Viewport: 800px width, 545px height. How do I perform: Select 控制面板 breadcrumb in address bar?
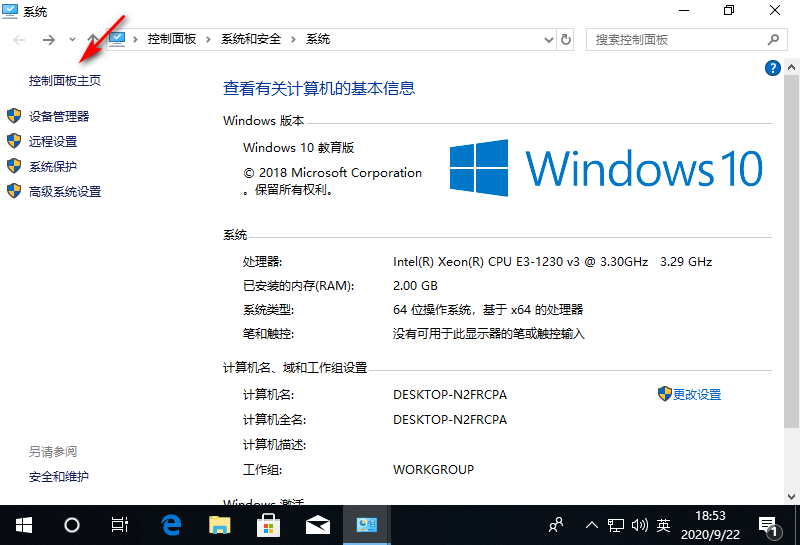pos(172,40)
